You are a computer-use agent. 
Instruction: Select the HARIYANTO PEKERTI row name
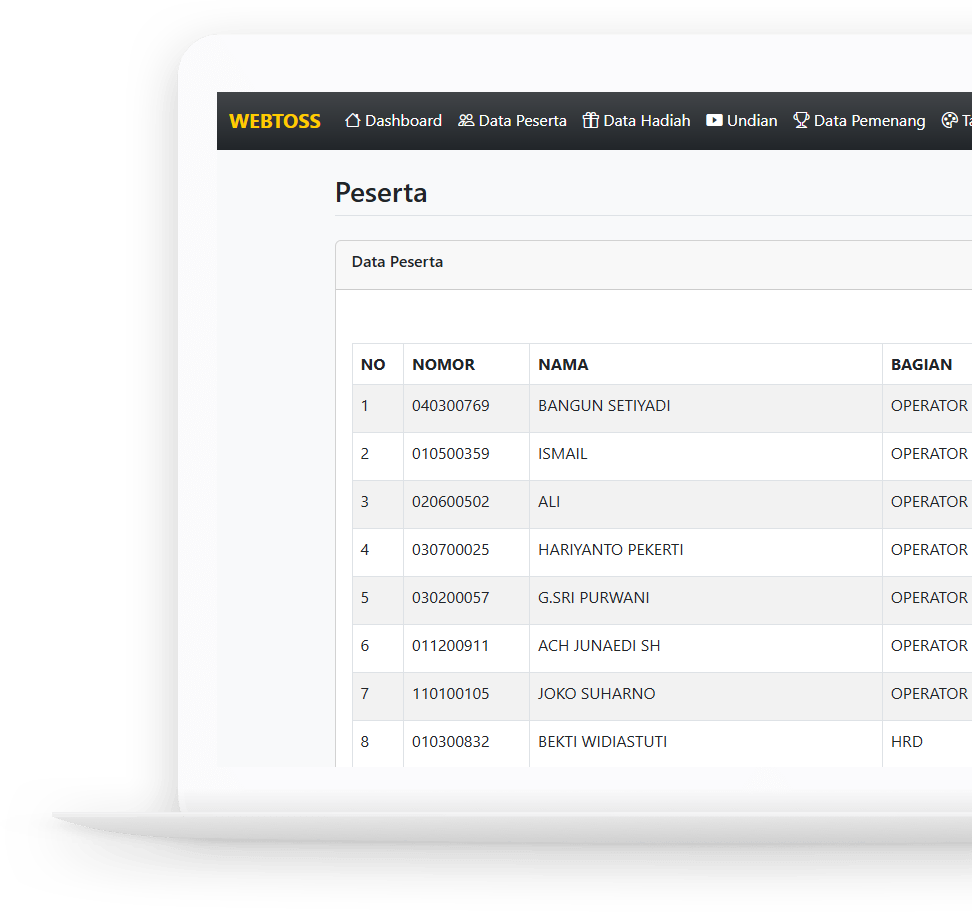coord(610,550)
